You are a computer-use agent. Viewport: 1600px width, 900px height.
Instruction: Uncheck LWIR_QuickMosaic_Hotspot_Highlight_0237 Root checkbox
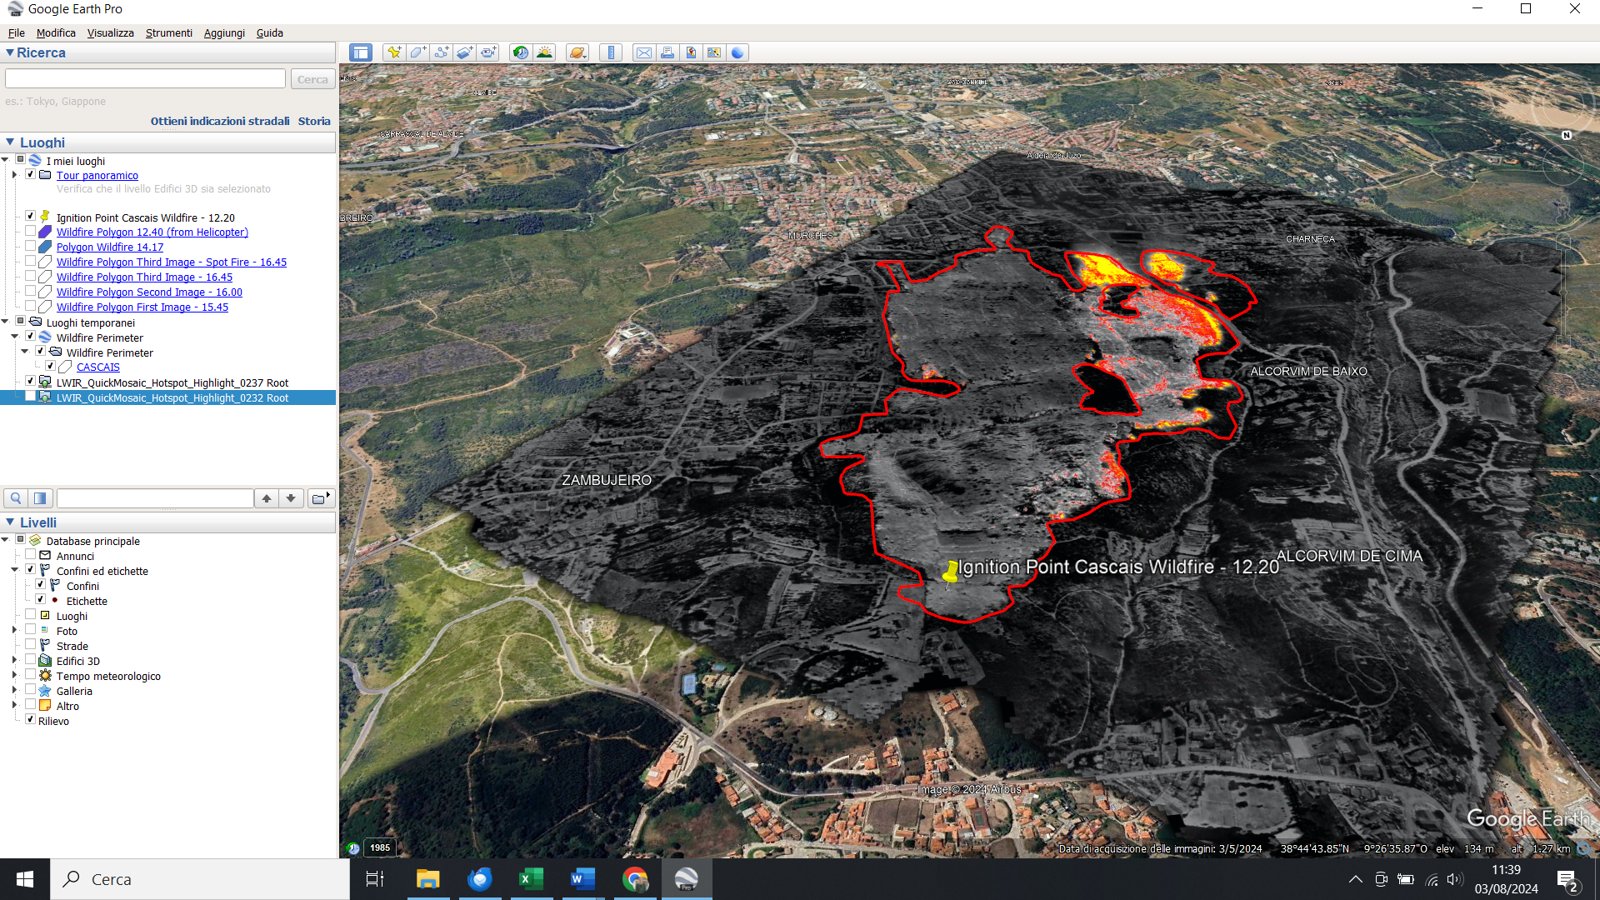tap(30, 381)
